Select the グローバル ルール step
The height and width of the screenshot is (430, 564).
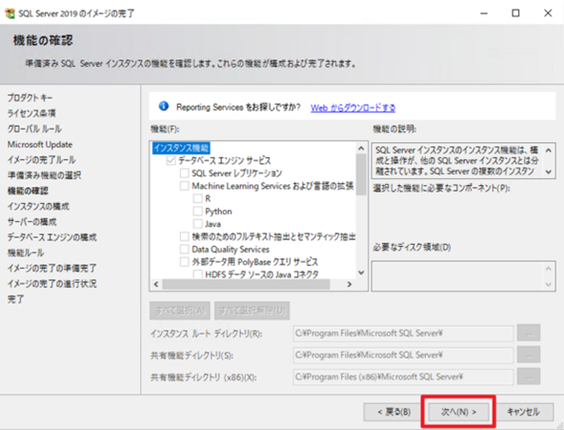[35, 128]
